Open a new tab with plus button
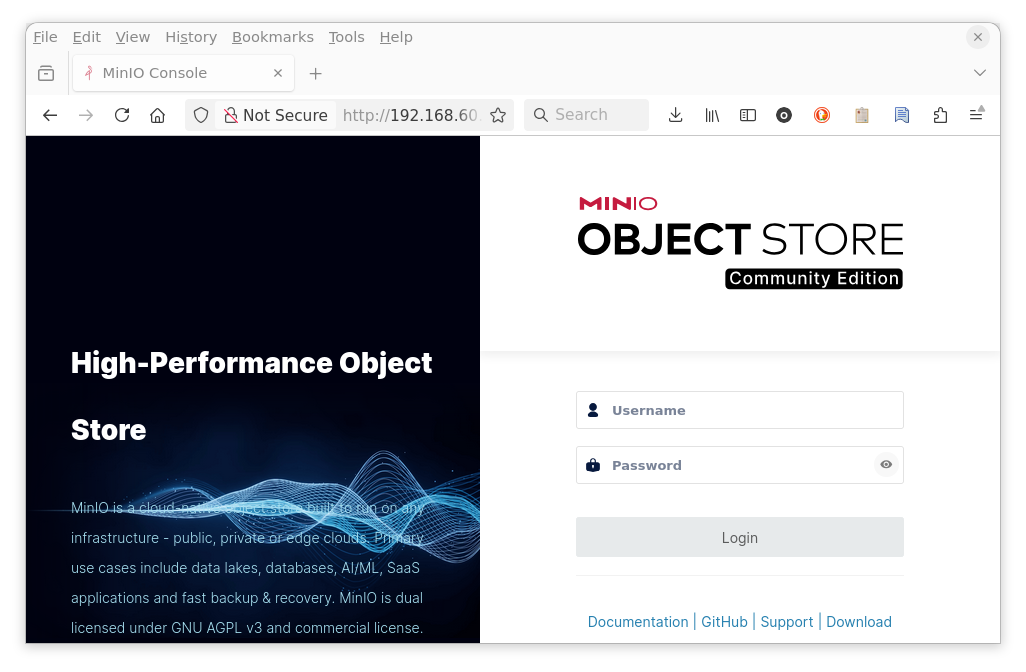Viewport: 1026px width, 672px height. pos(316,73)
